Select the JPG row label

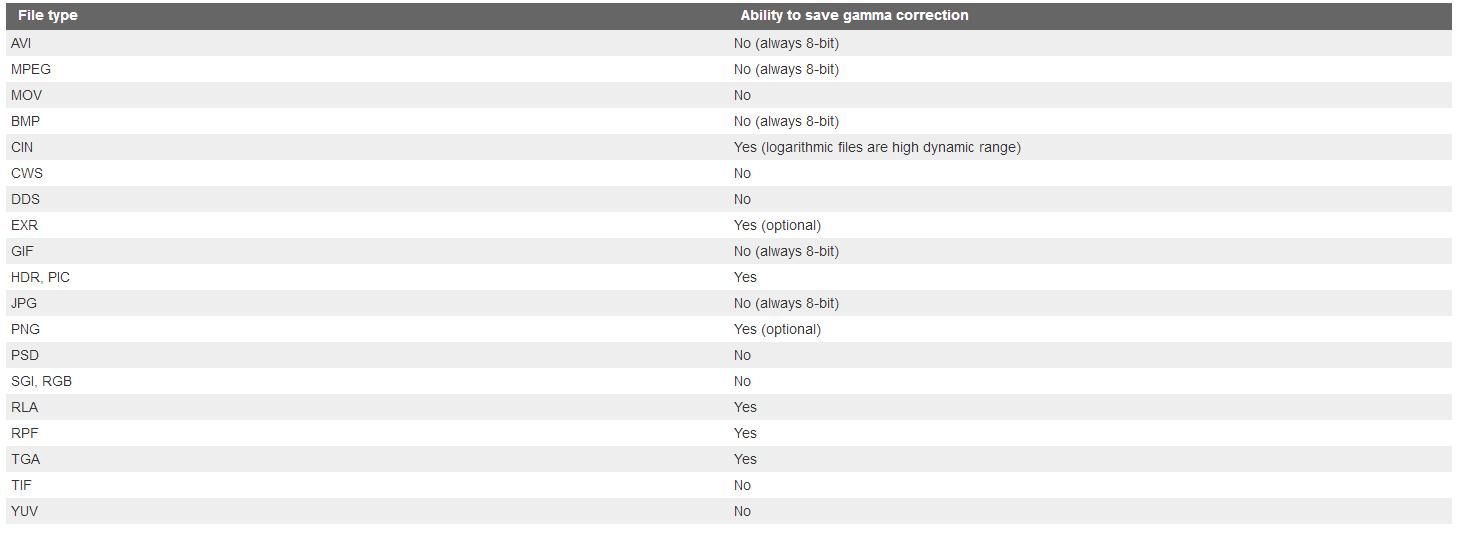pyautogui.click(x=24, y=303)
